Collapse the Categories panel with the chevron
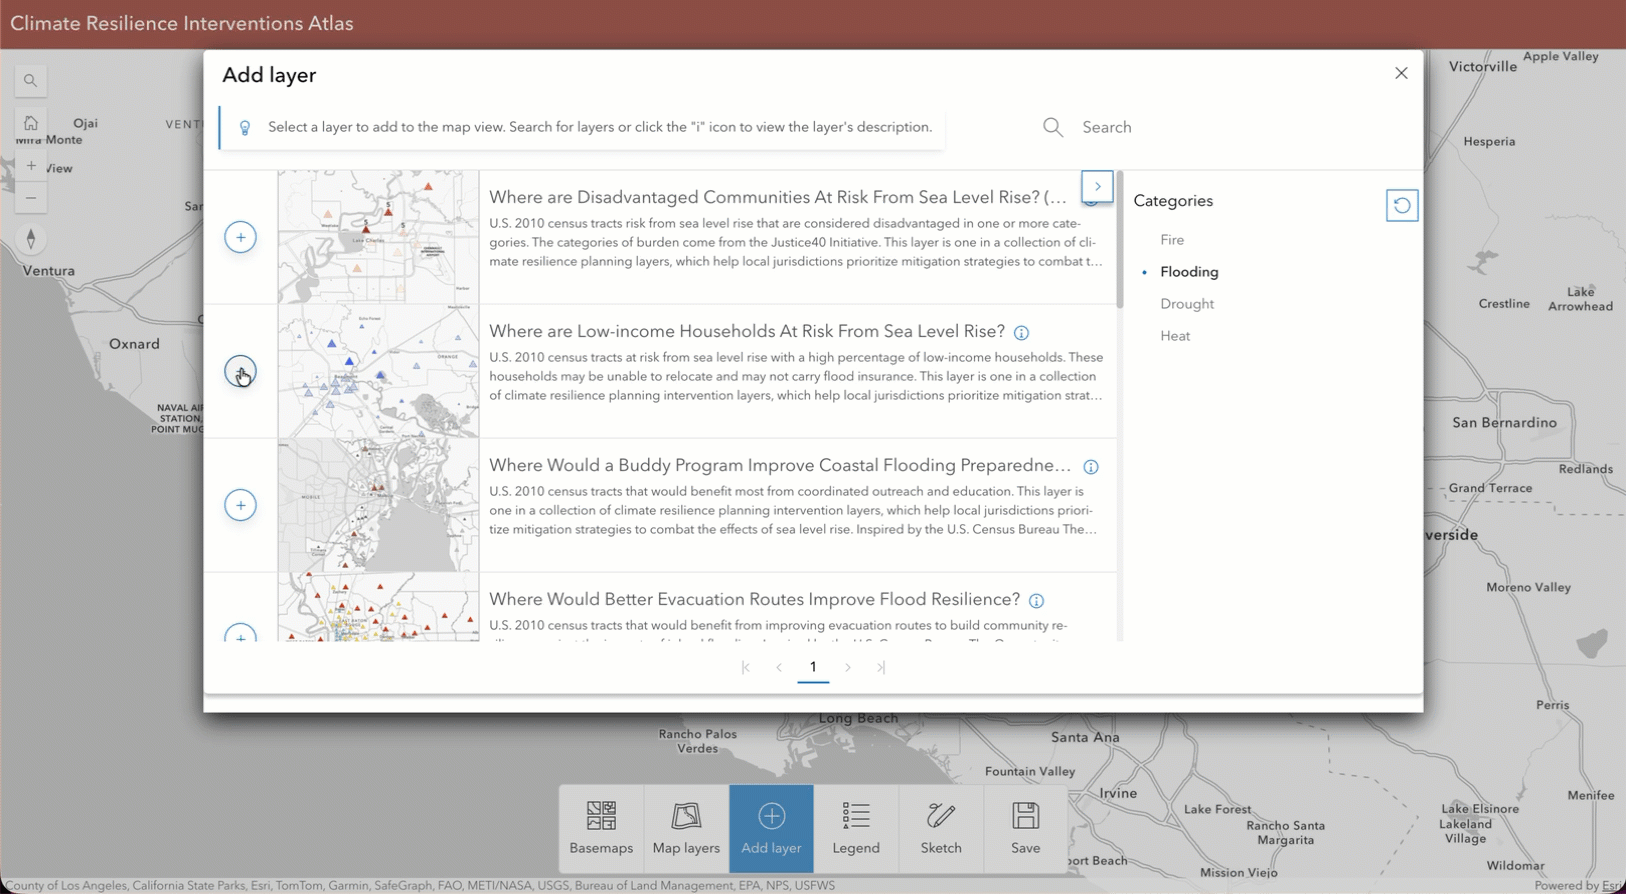1626x894 pixels. [x=1097, y=186]
